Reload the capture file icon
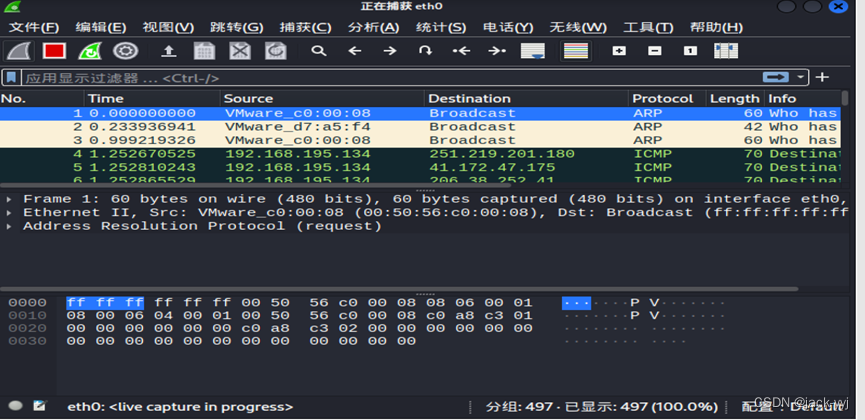This screenshot has height=420, width=865. [275, 51]
